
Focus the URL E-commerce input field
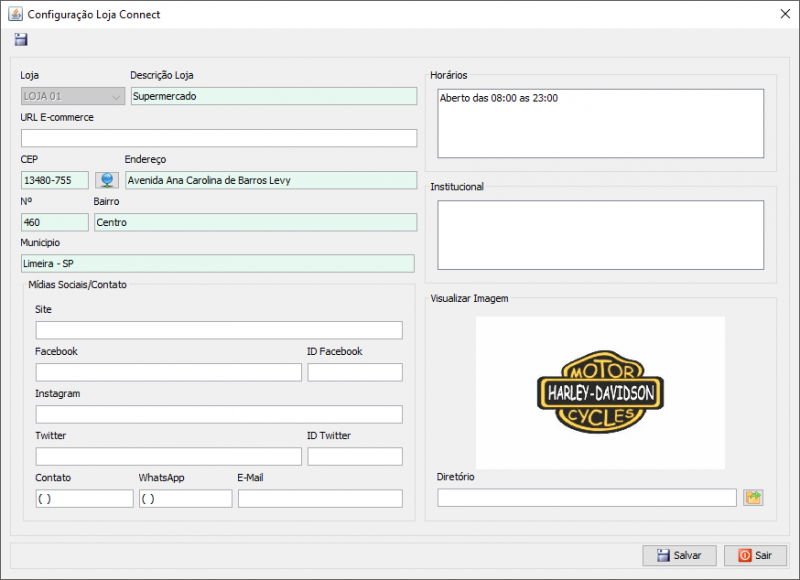point(219,138)
